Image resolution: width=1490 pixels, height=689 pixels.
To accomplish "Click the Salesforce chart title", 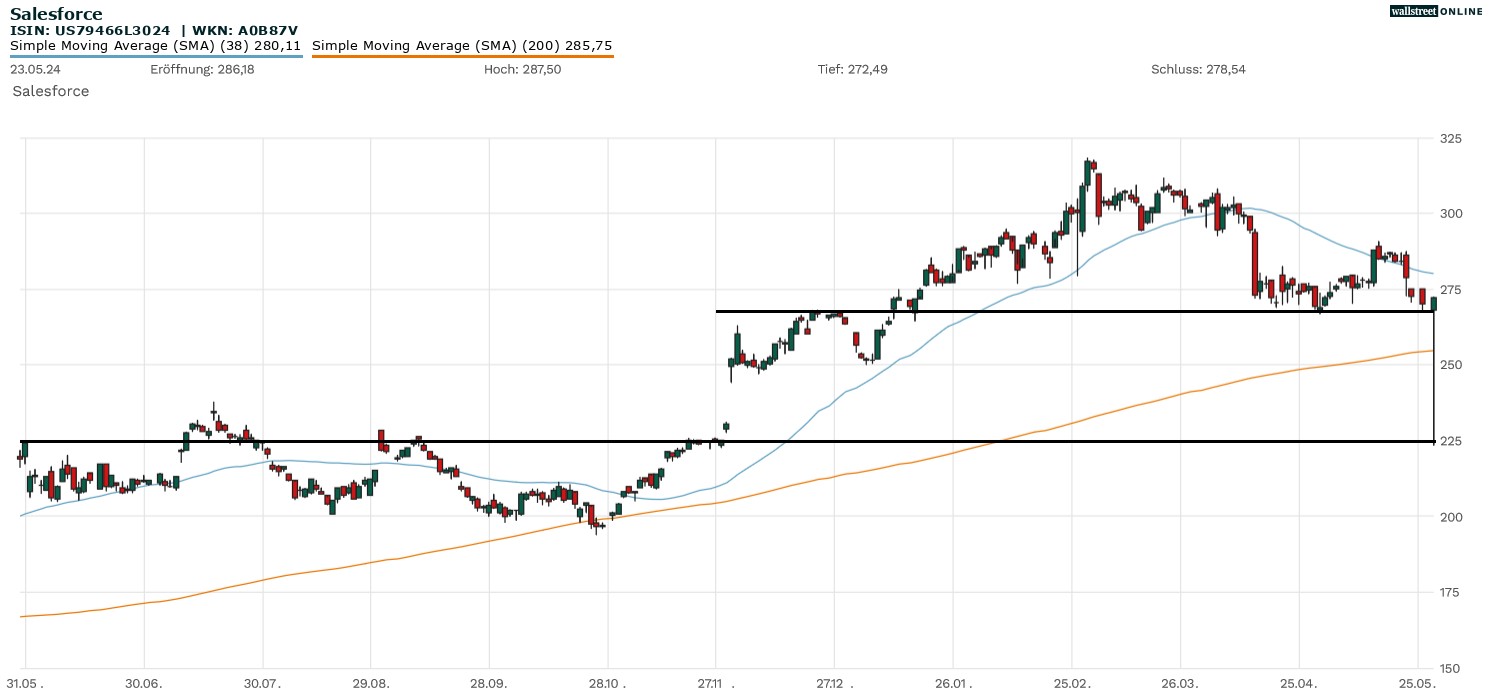I will click(x=56, y=14).
